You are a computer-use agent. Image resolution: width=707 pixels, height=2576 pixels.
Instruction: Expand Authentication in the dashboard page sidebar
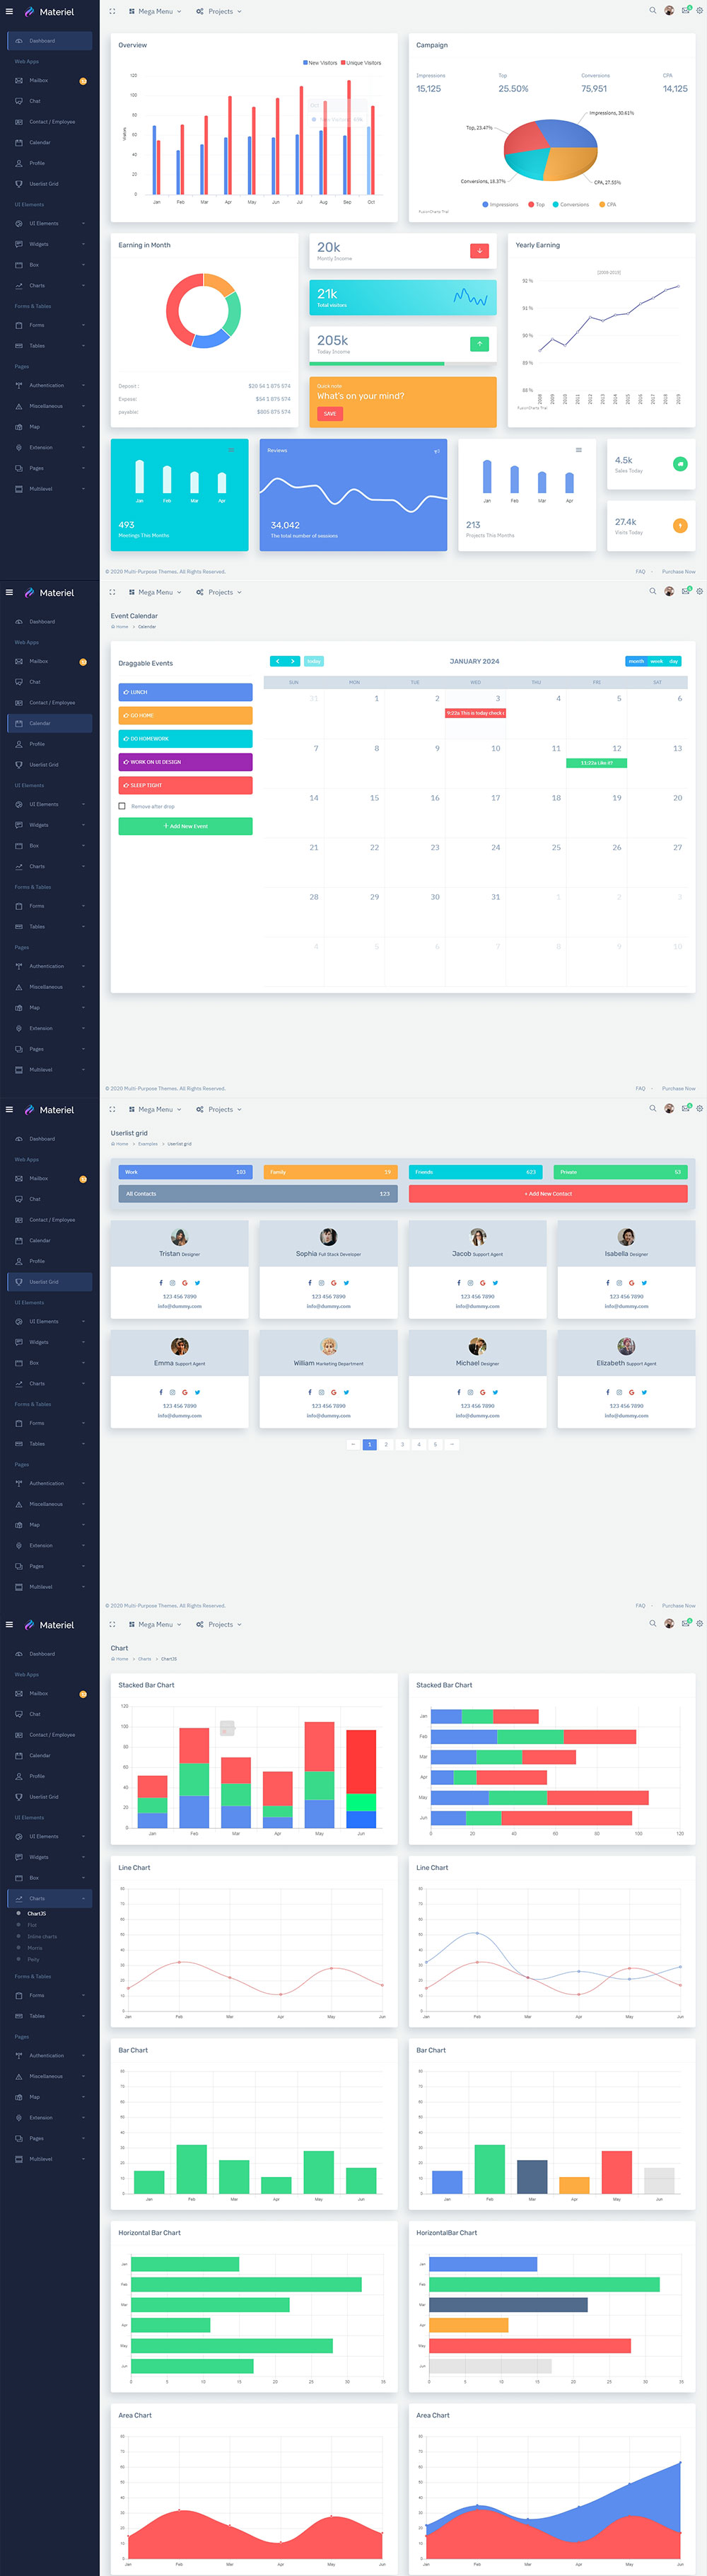coord(50,385)
